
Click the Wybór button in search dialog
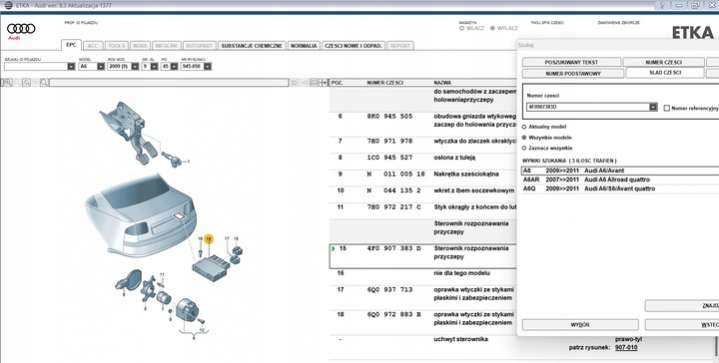click(x=580, y=324)
